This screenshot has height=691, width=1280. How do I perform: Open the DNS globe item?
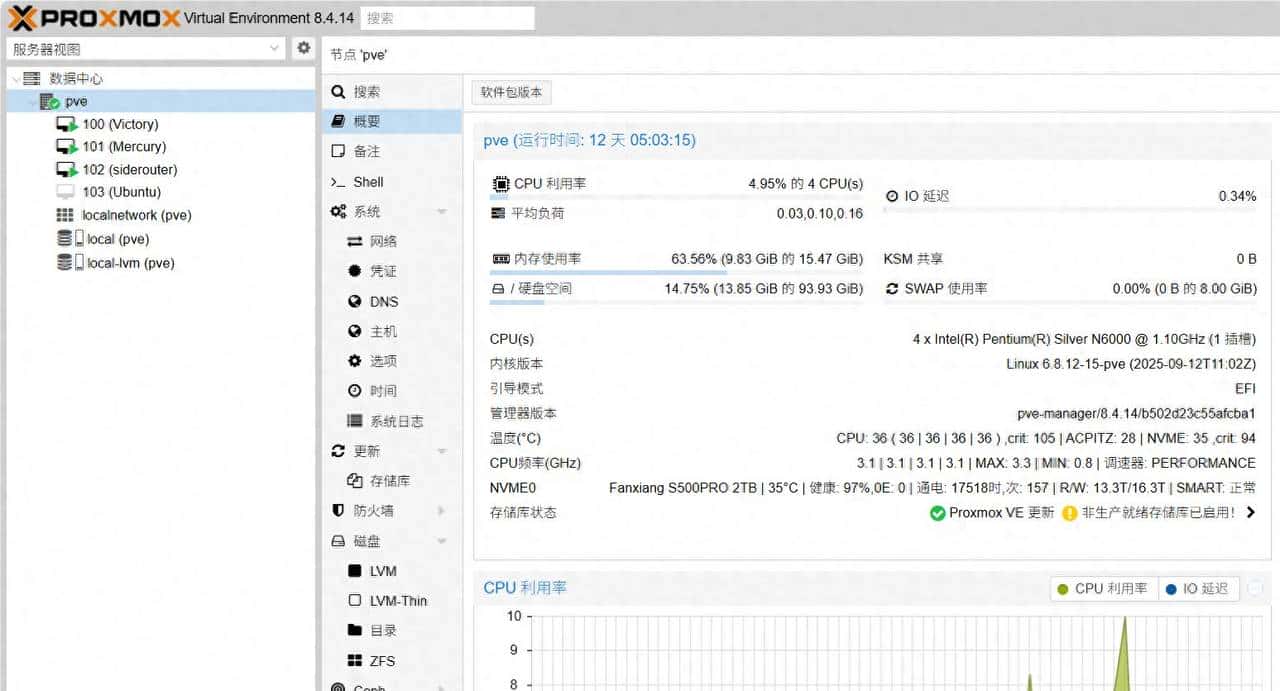(354, 301)
